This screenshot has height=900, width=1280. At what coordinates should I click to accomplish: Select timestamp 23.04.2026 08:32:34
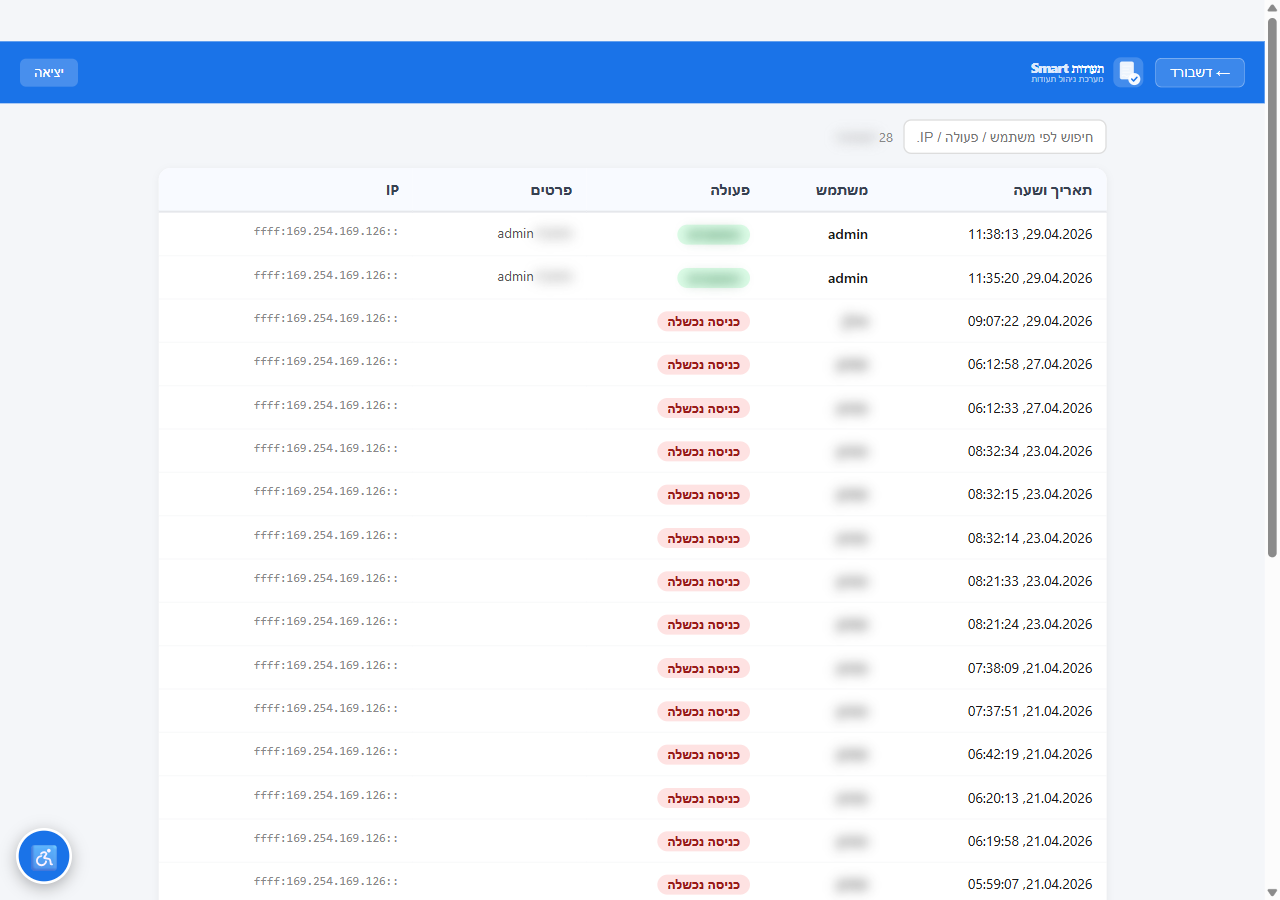click(1030, 451)
